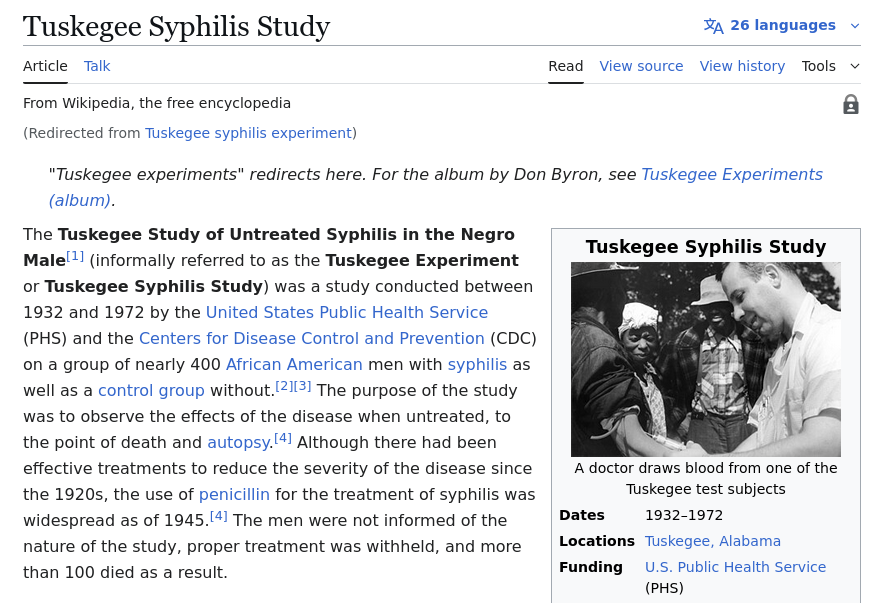
Task: Open the penicillin link
Action: [234, 495]
